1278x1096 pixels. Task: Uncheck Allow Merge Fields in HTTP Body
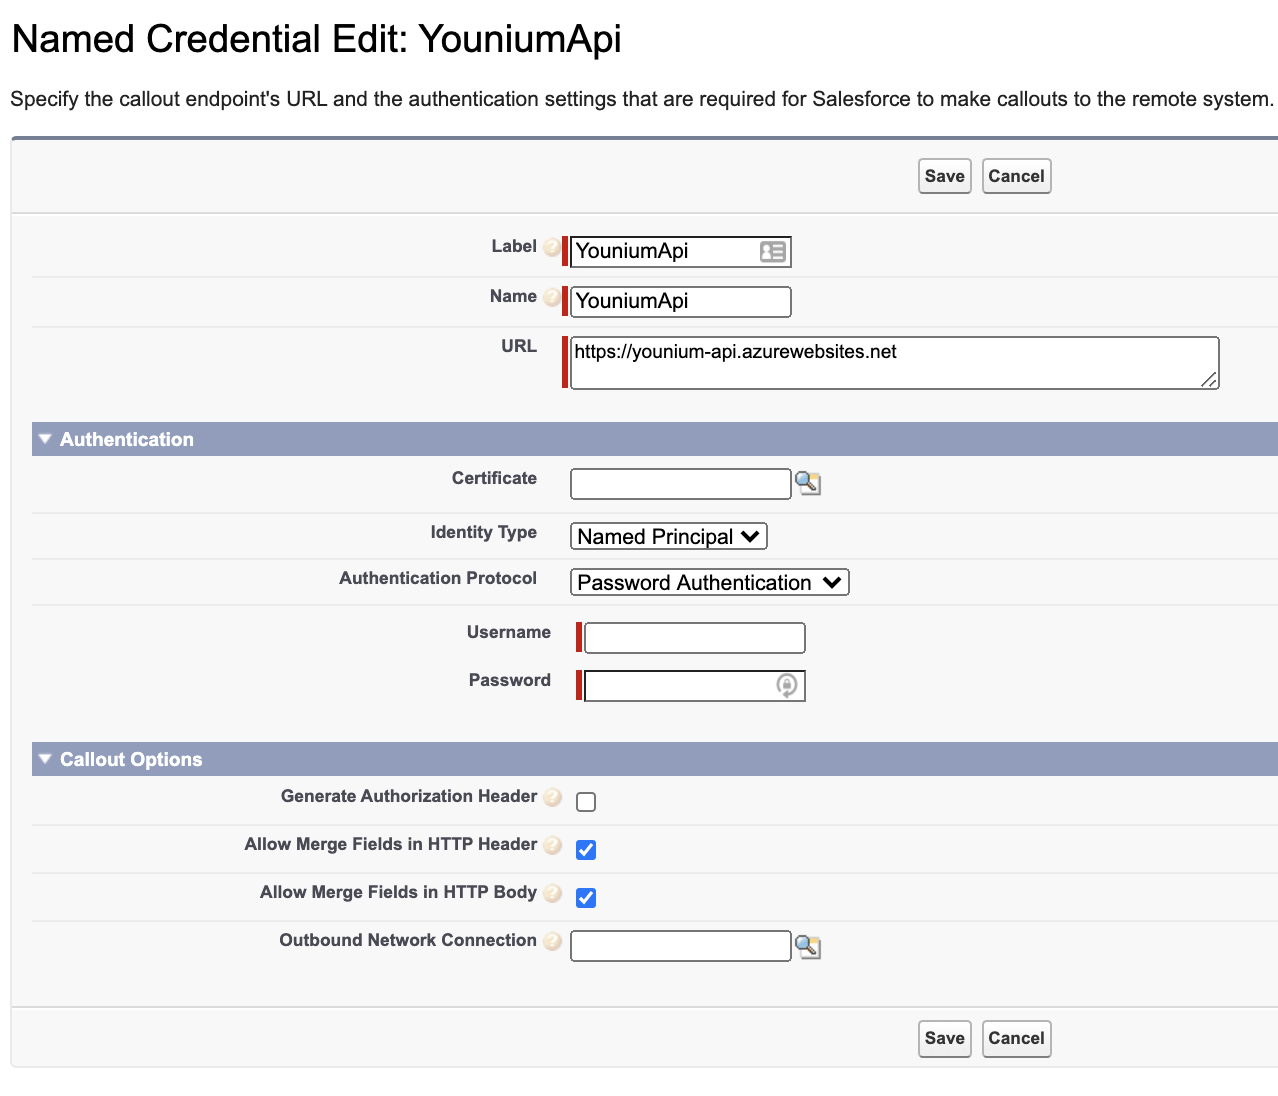[586, 898]
